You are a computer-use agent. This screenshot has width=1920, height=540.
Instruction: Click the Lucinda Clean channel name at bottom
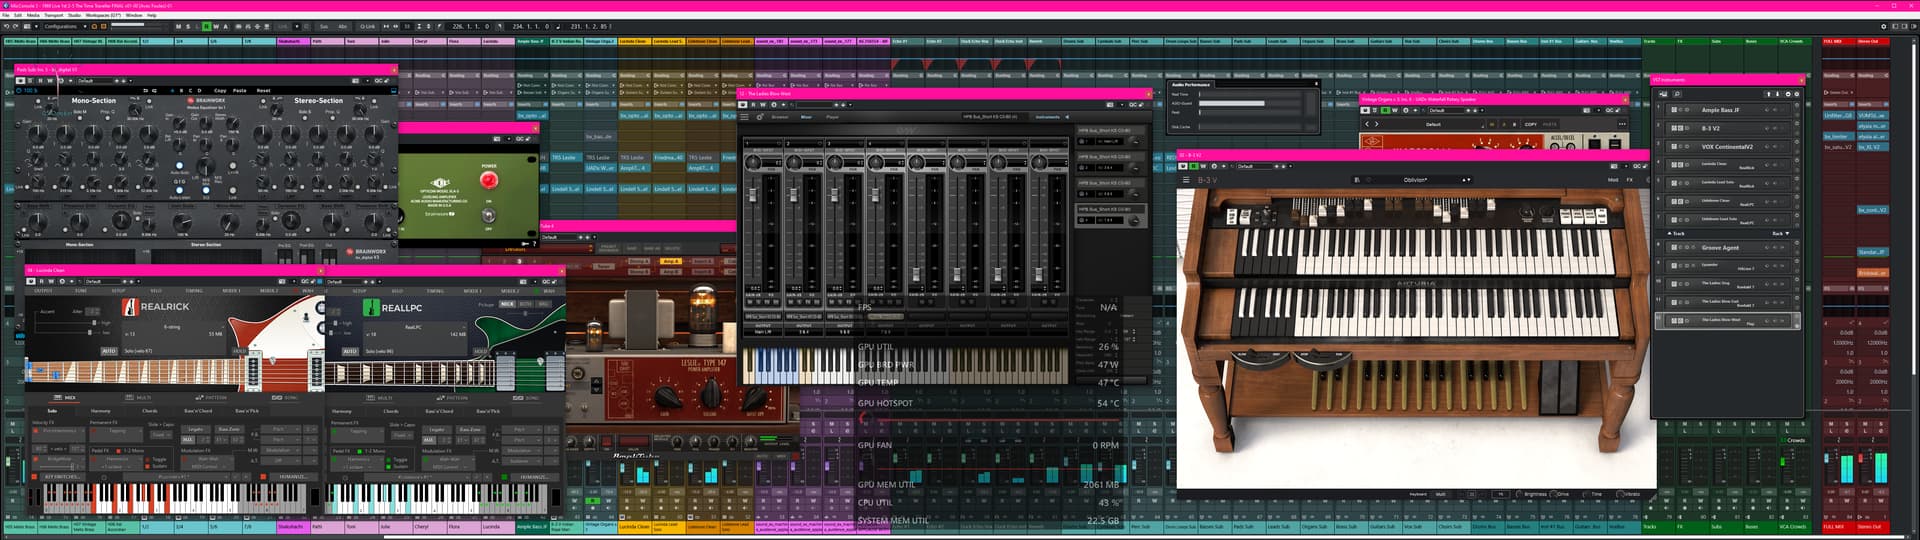click(634, 526)
